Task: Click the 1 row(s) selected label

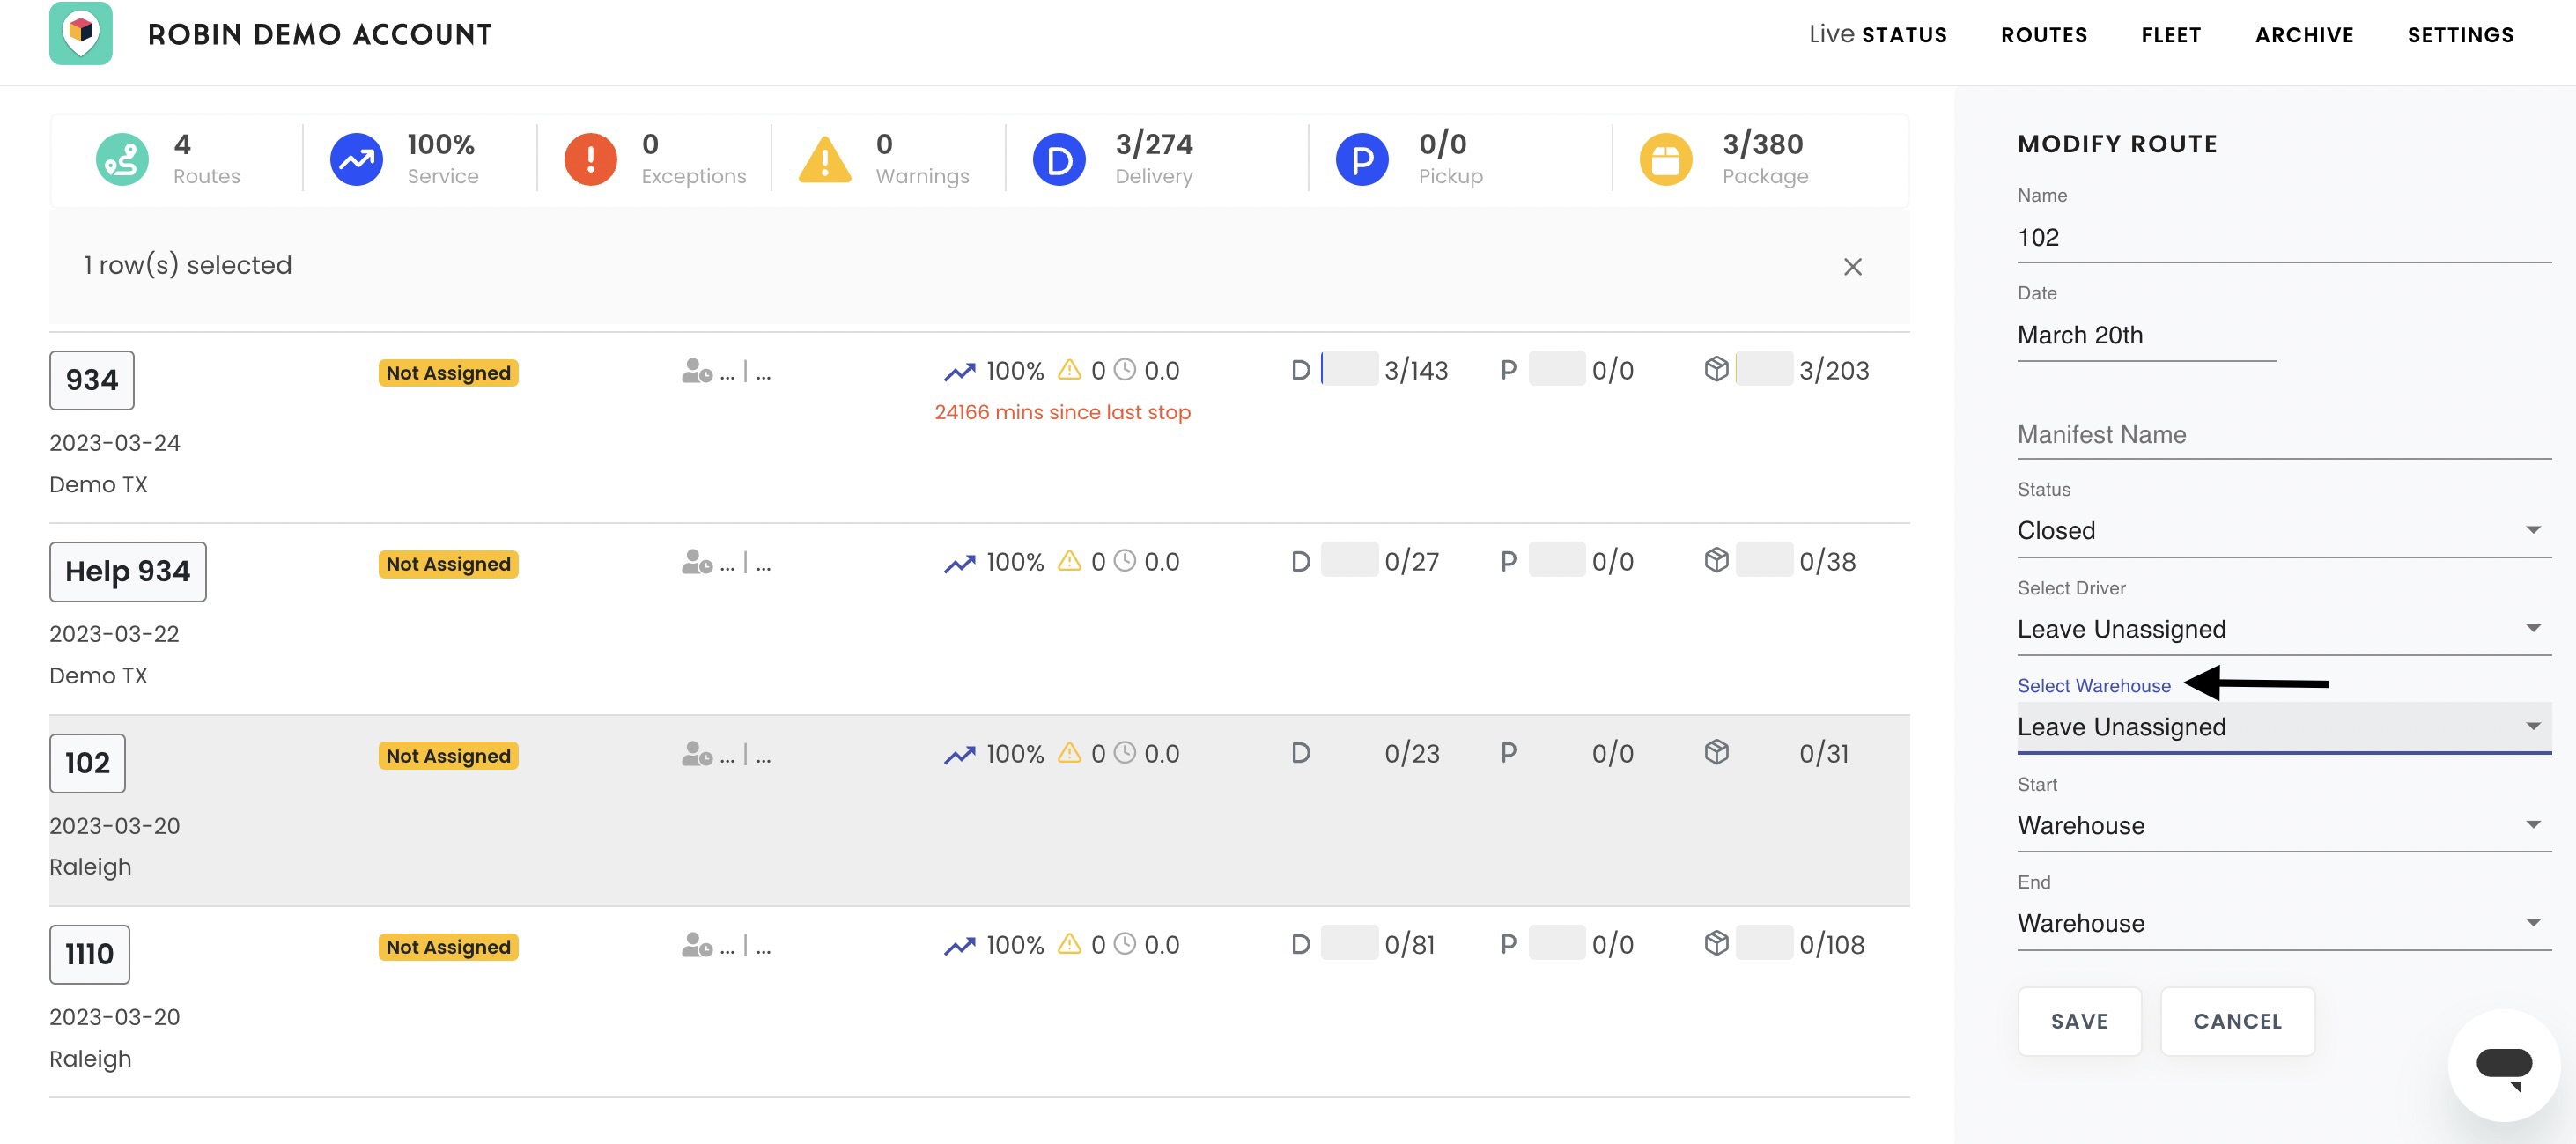Action: coord(188,265)
